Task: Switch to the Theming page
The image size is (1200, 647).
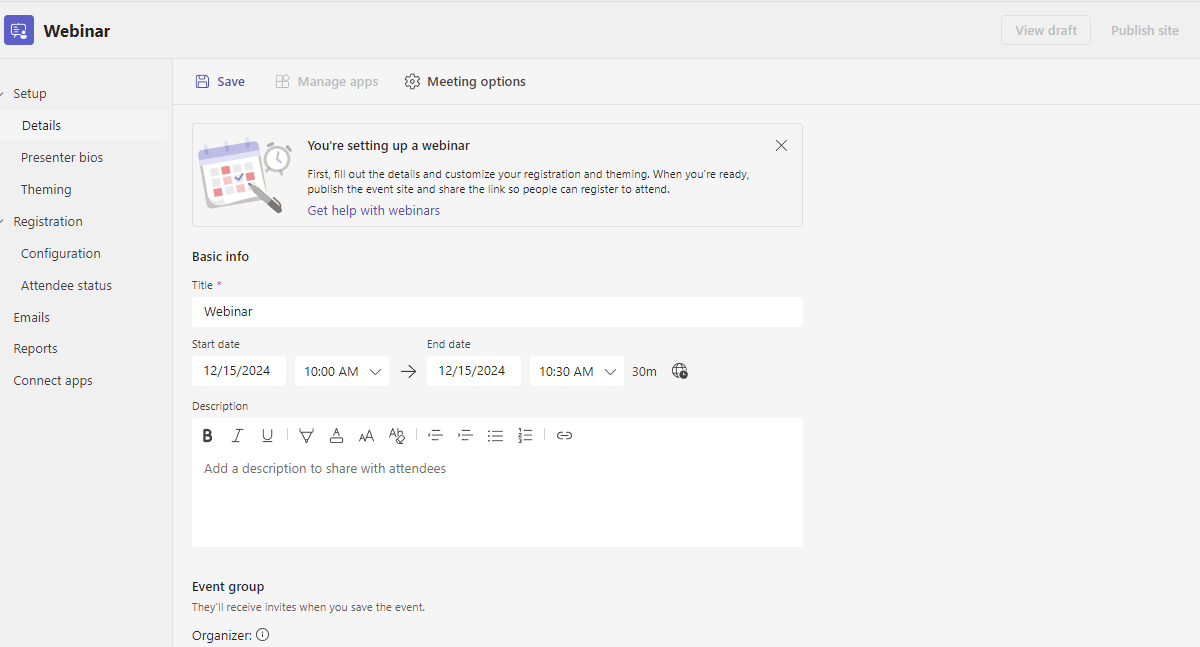Action: click(46, 189)
